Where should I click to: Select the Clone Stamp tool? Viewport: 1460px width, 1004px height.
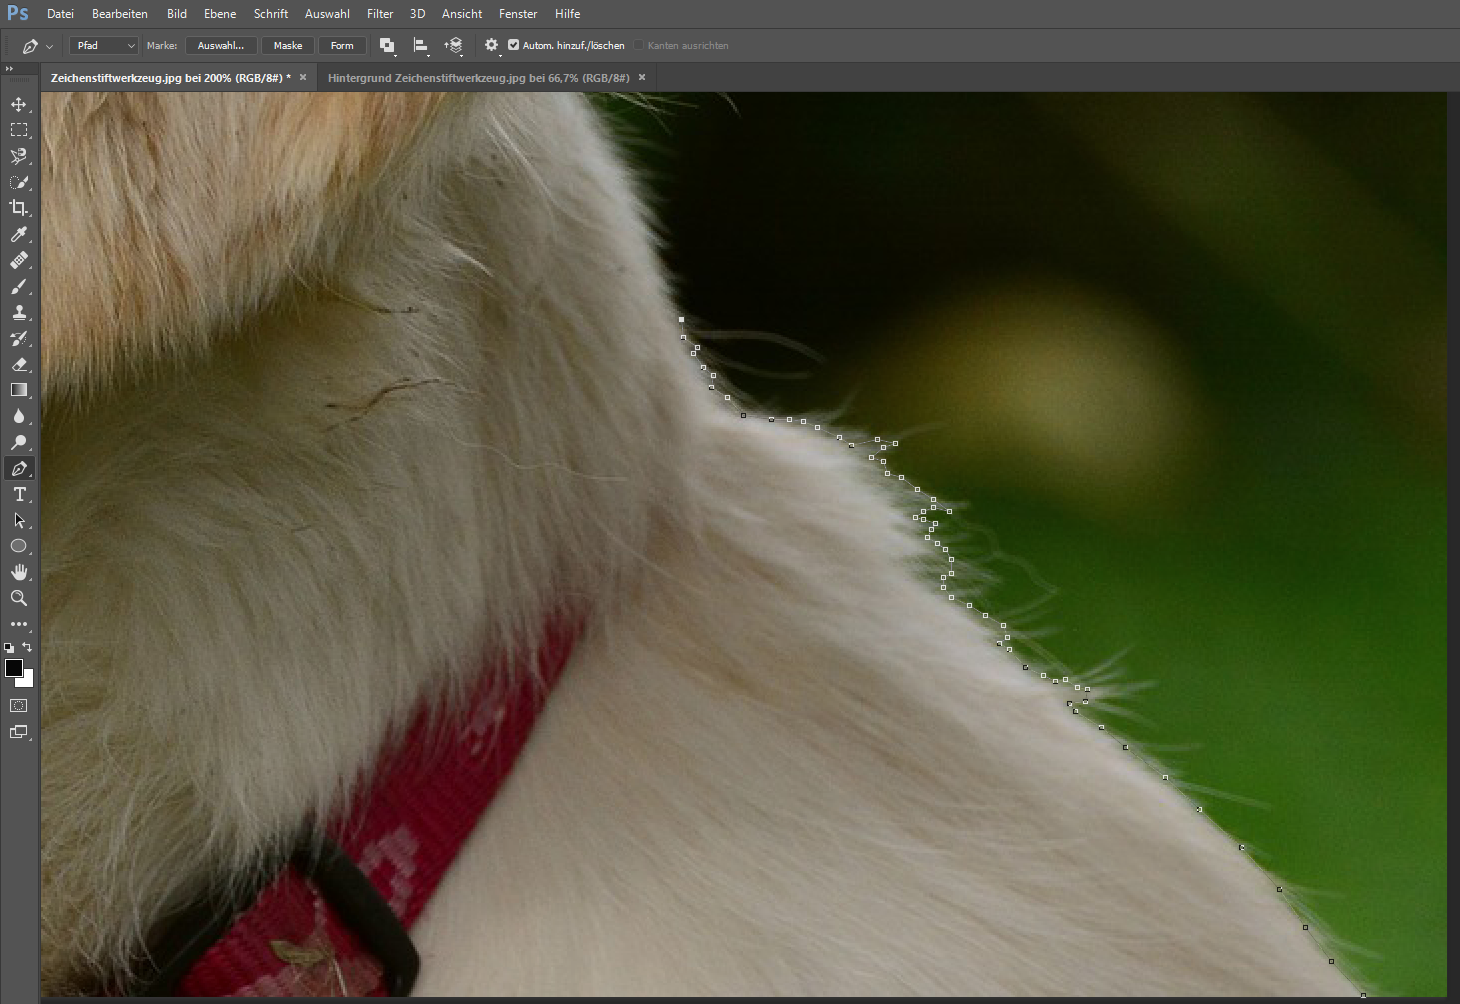click(18, 312)
